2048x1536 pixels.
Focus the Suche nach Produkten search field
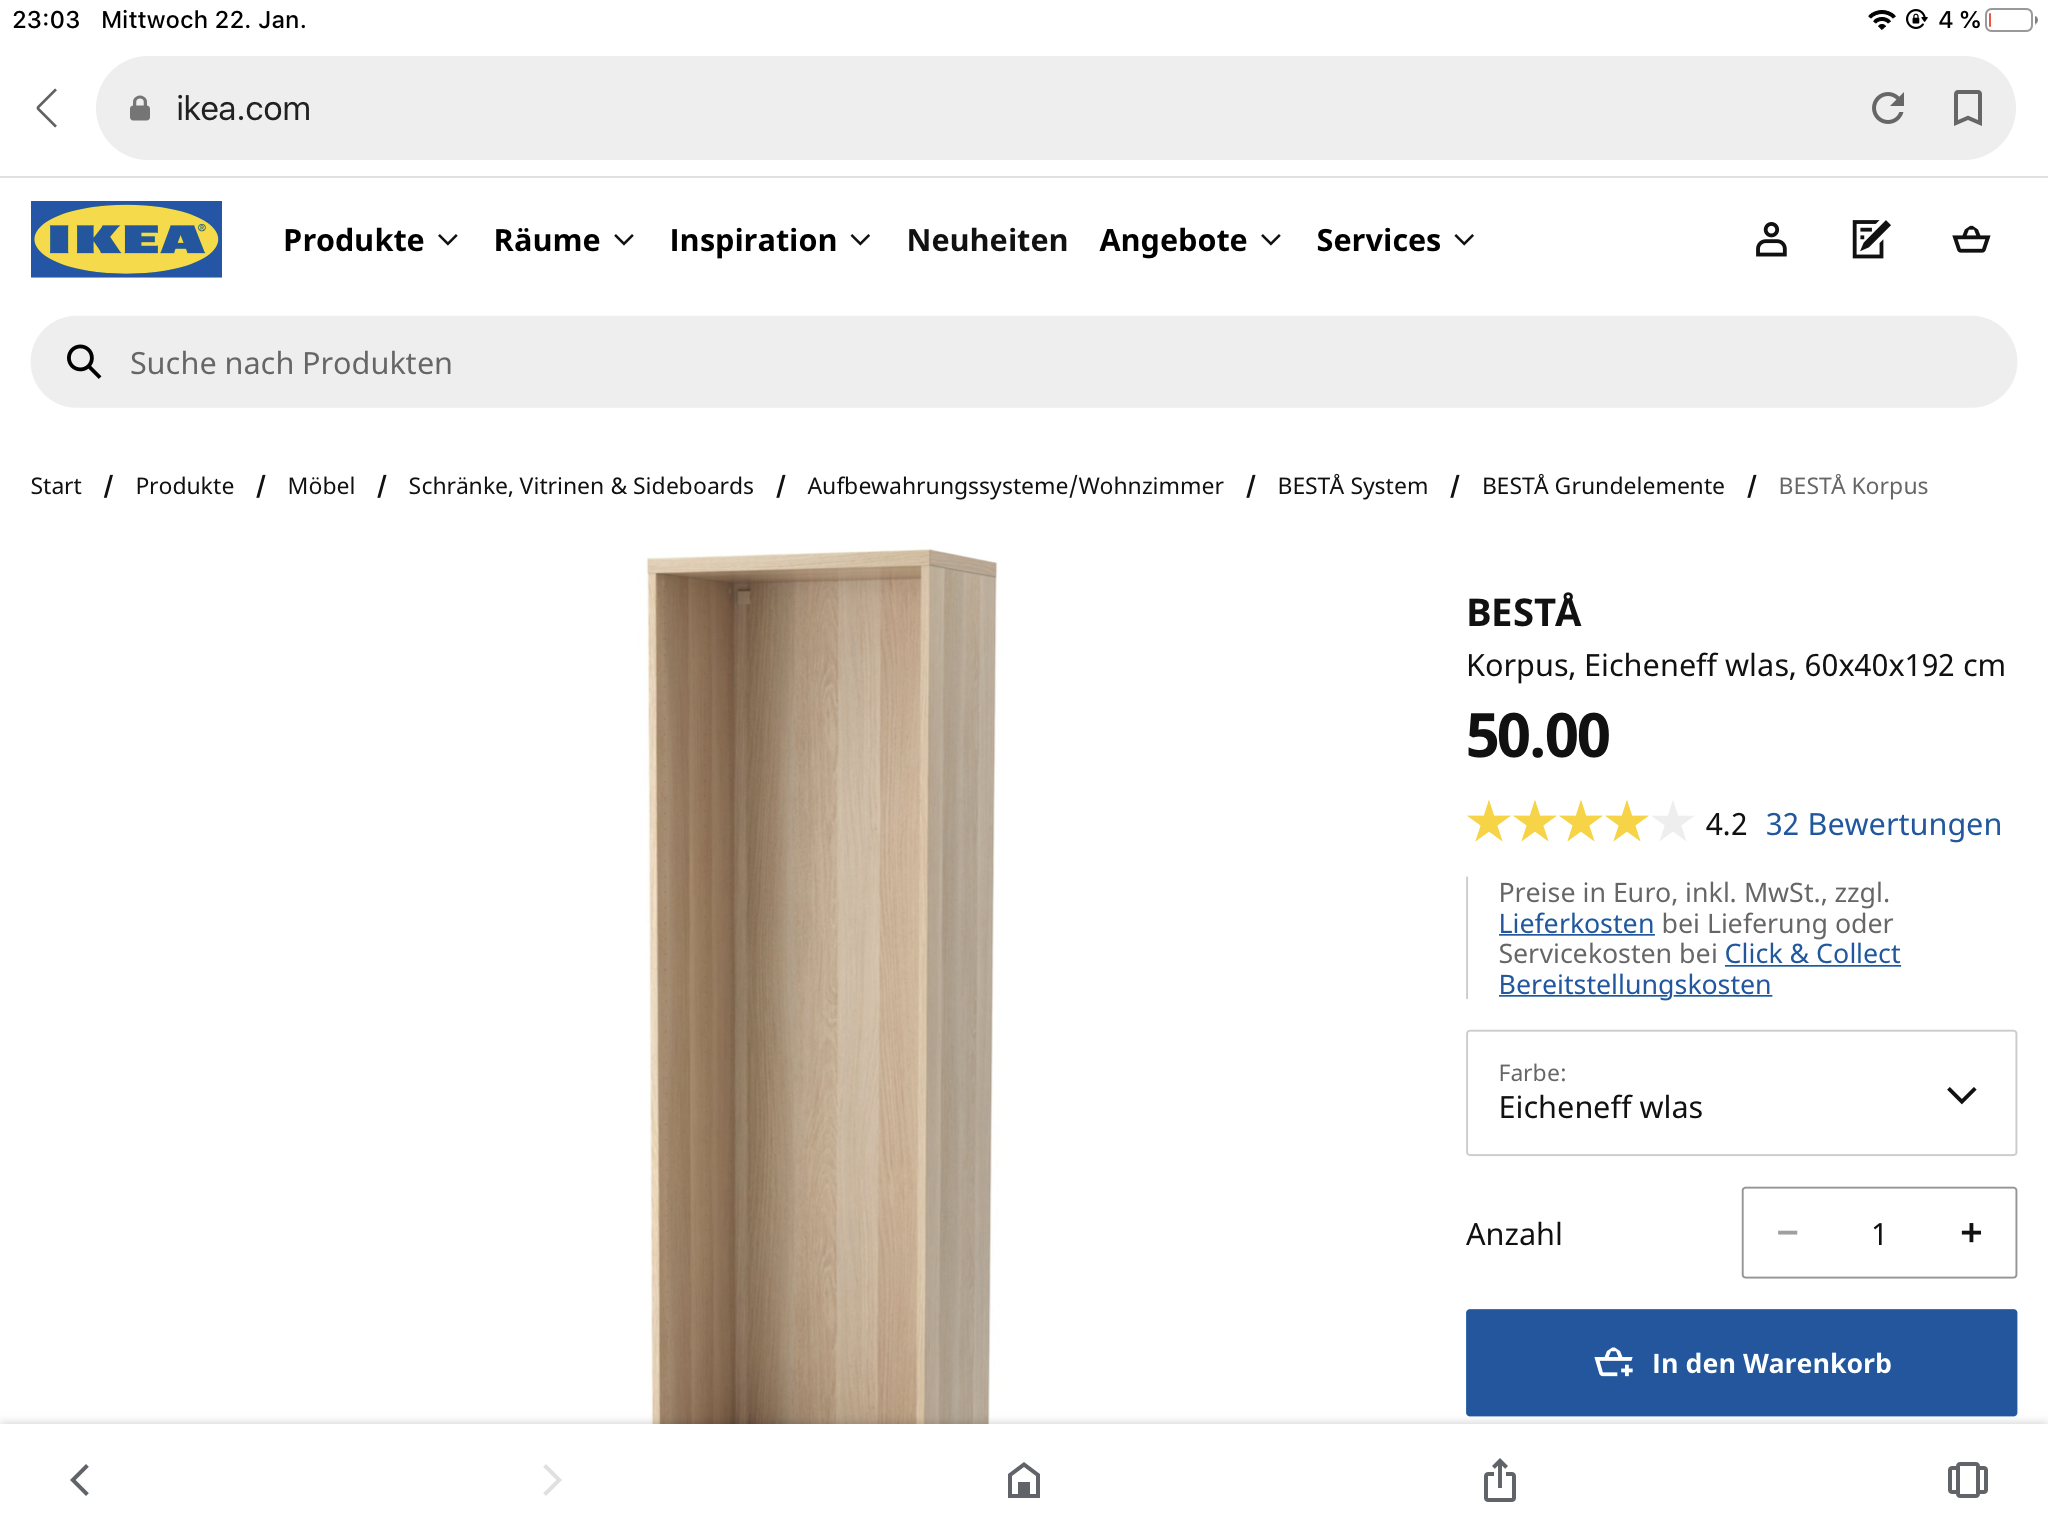click(1023, 362)
